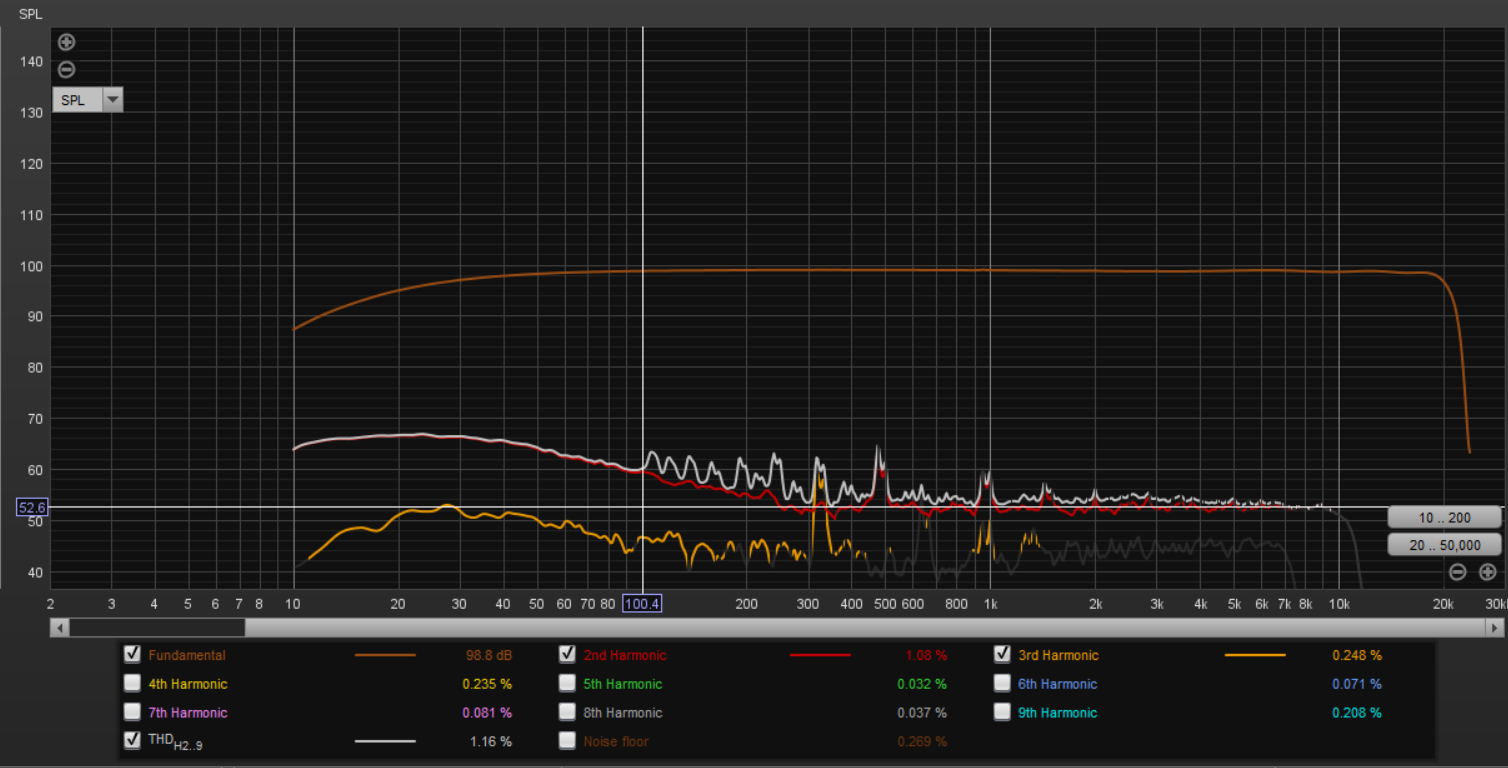Enable the 4th Harmonic trace

[132, 684]
